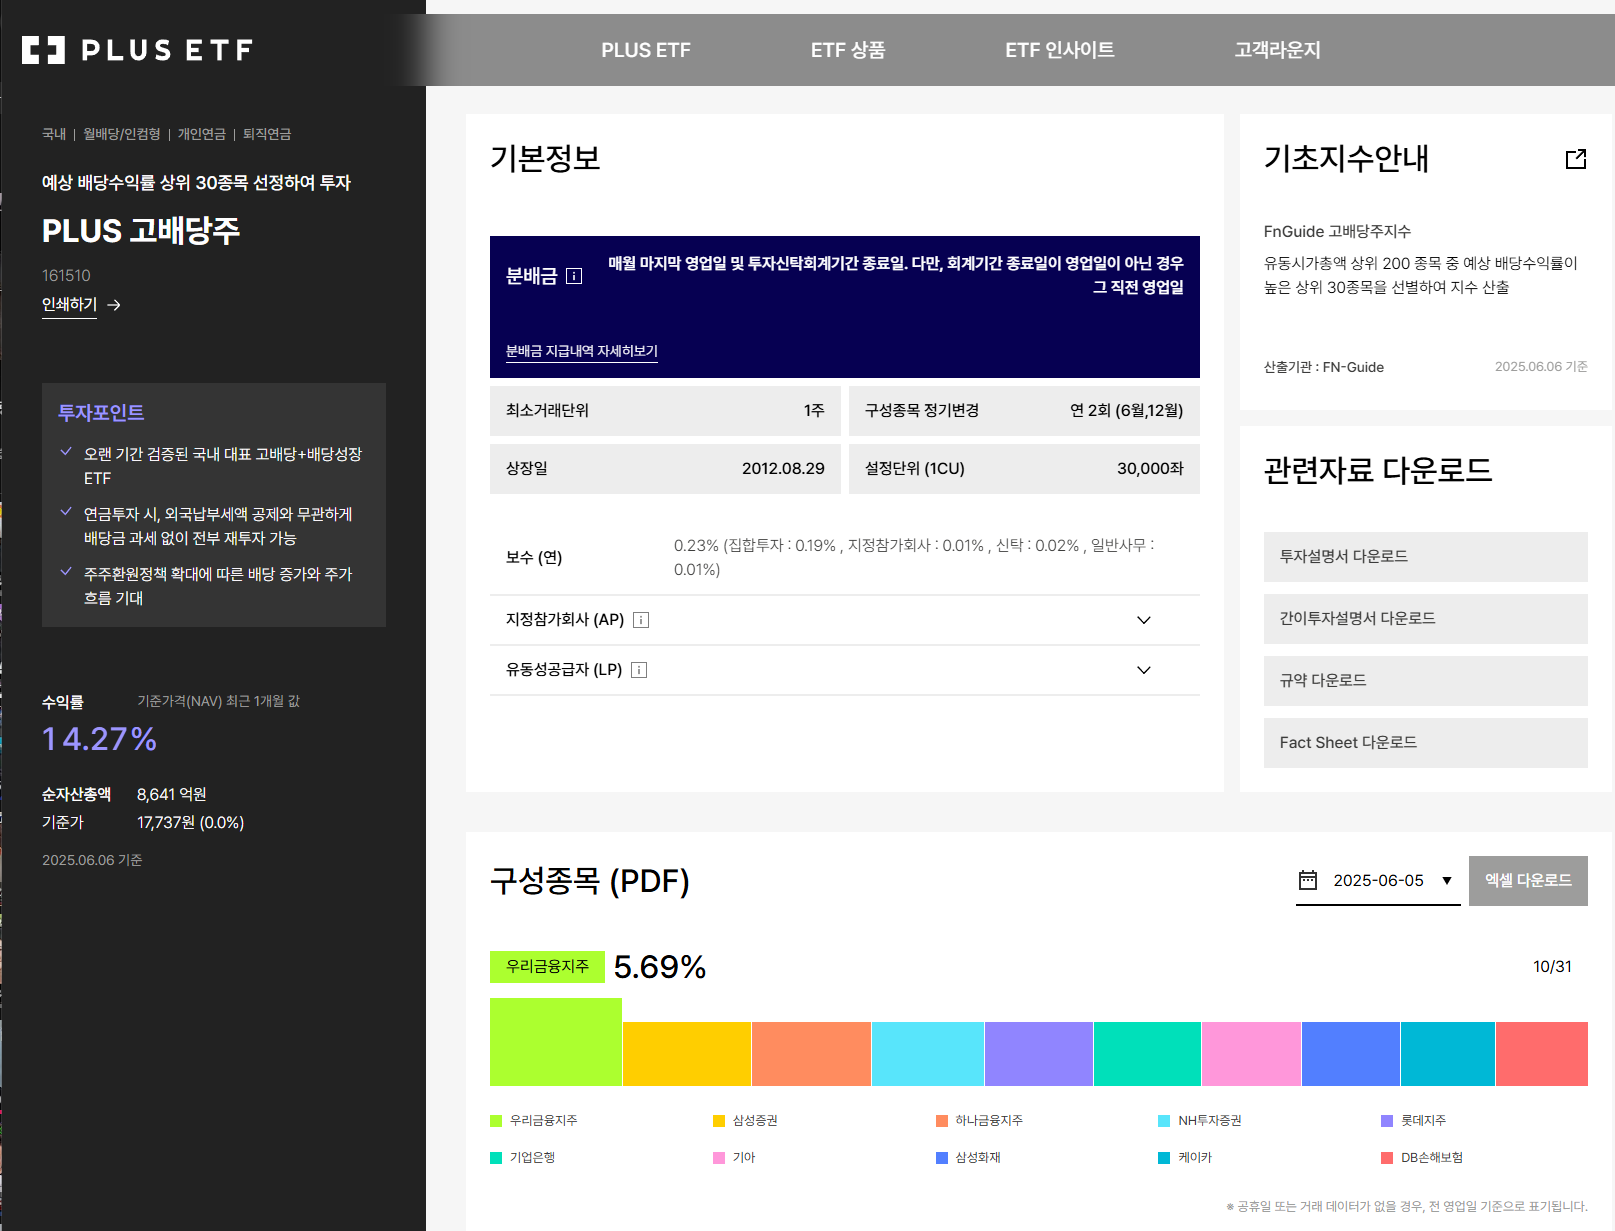
Task: Open the ETF 상품 menu
Action: click(848, 50)
